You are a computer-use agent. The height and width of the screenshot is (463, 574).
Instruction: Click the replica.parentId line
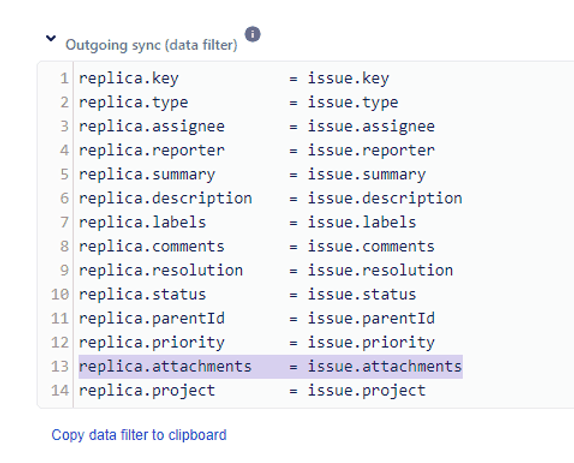(257, 318)
